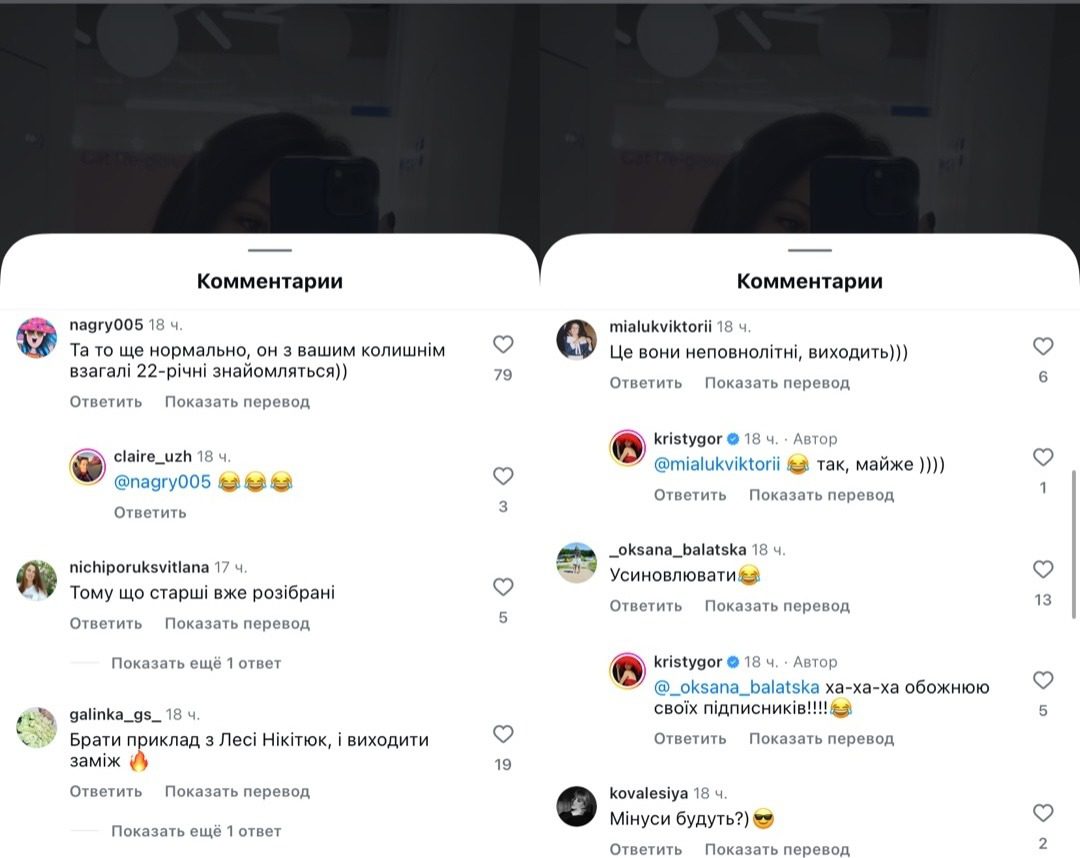Like kristygor's reply to _oksana_balatska
The image size is (1080, 858).
1043,680
